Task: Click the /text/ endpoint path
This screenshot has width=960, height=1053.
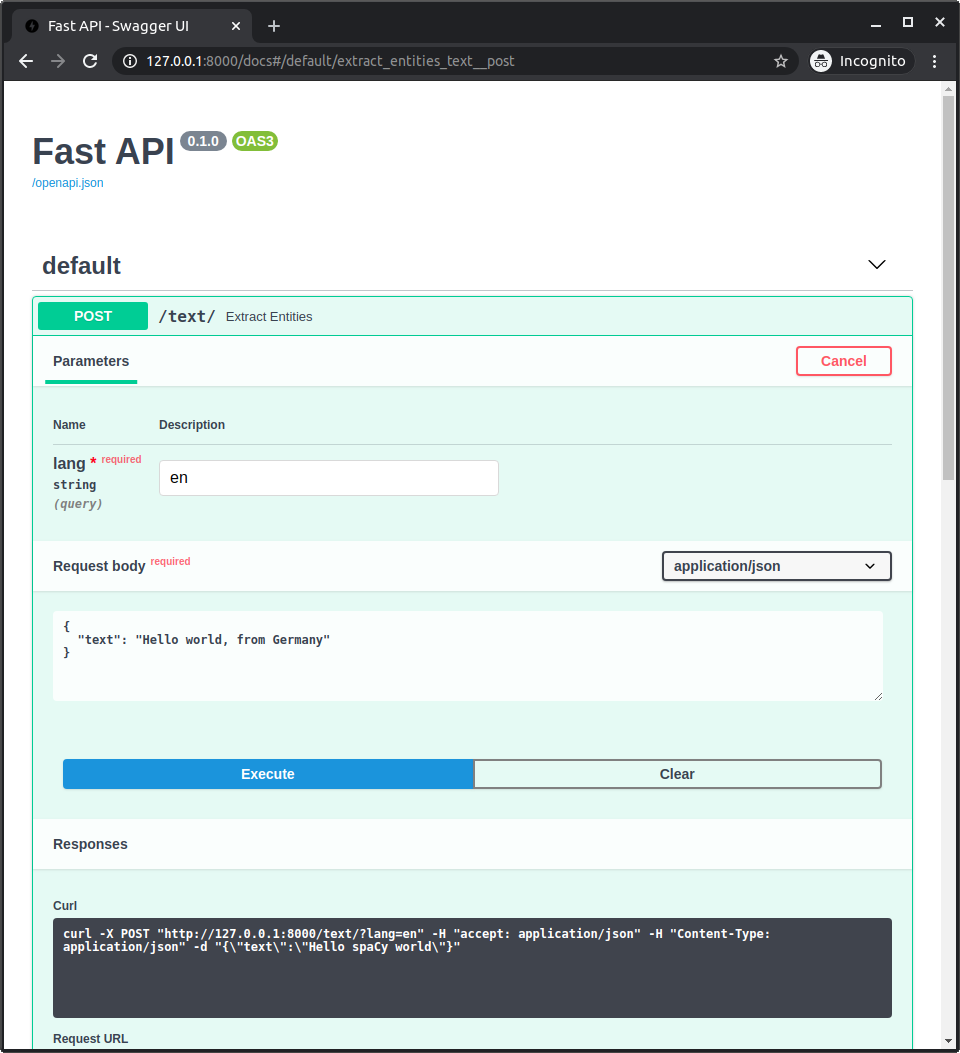Action: 187,316
